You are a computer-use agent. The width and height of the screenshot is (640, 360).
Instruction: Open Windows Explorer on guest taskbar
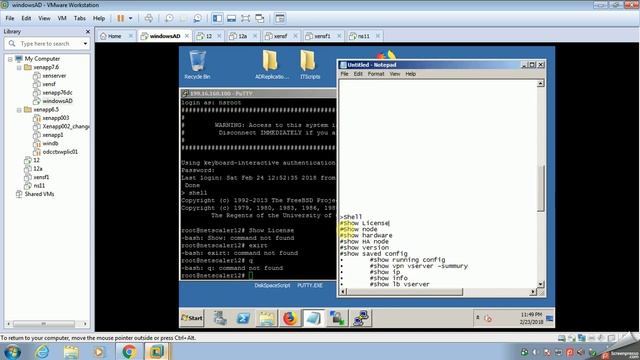[267, 318]
